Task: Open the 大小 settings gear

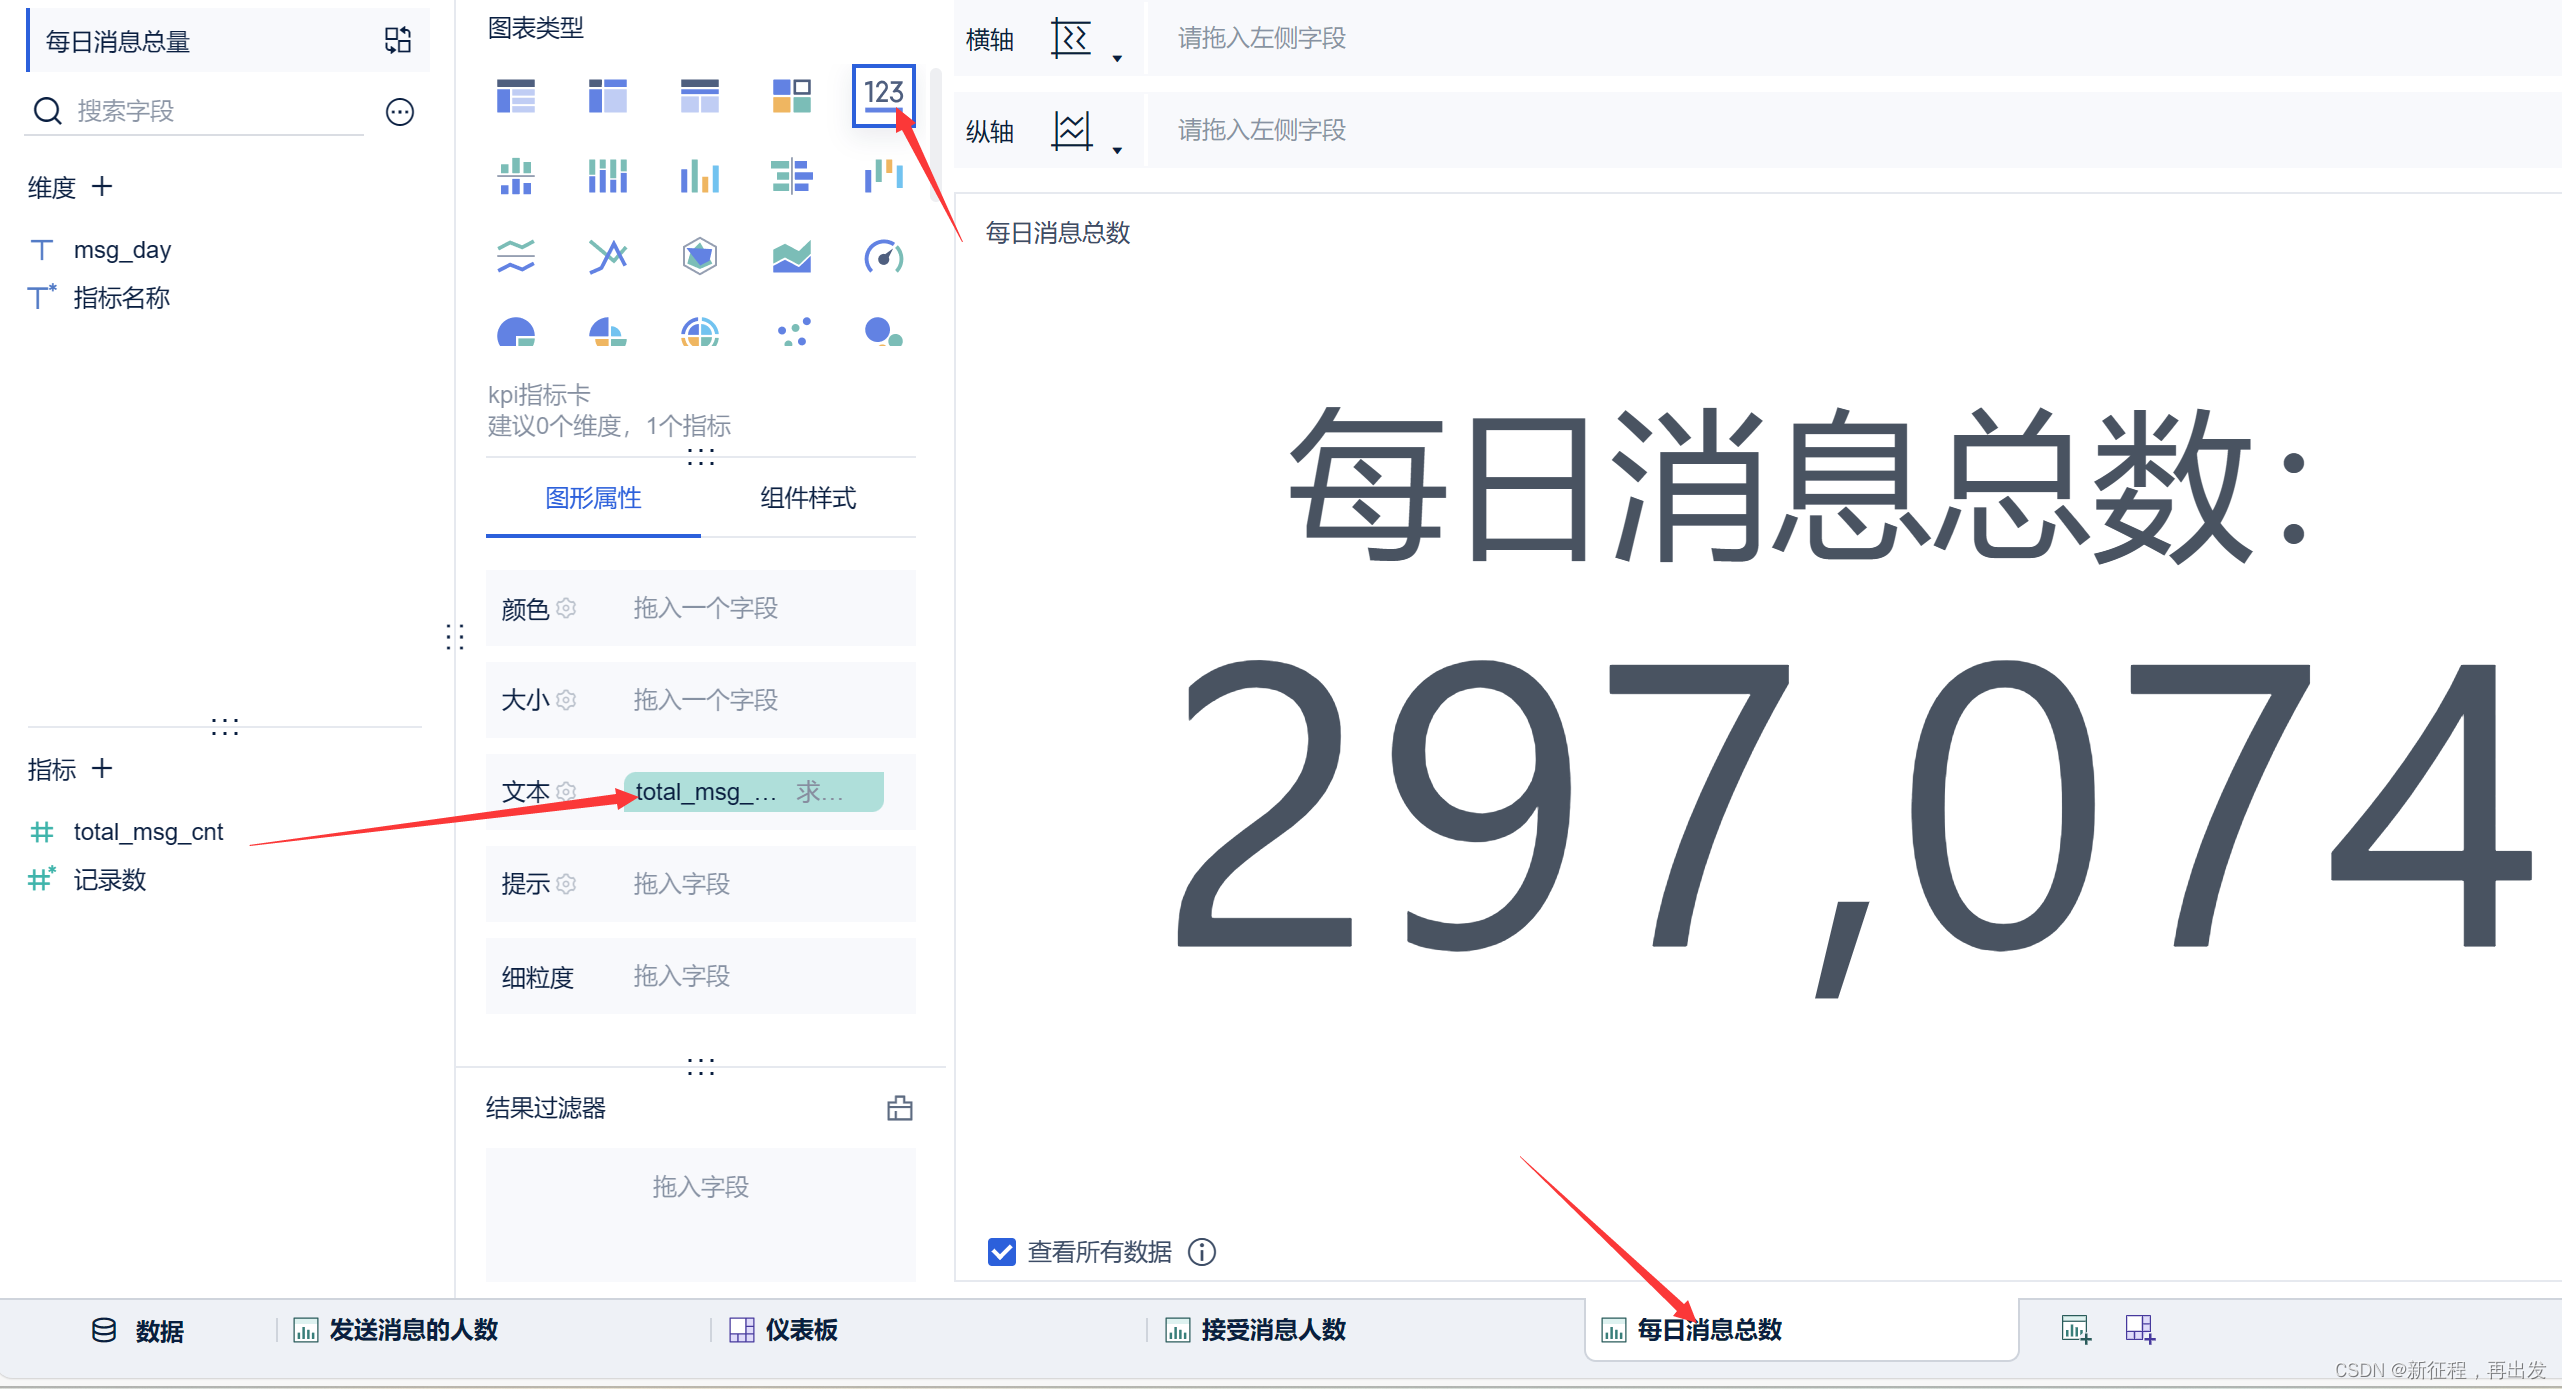Action: coord(566,700)
